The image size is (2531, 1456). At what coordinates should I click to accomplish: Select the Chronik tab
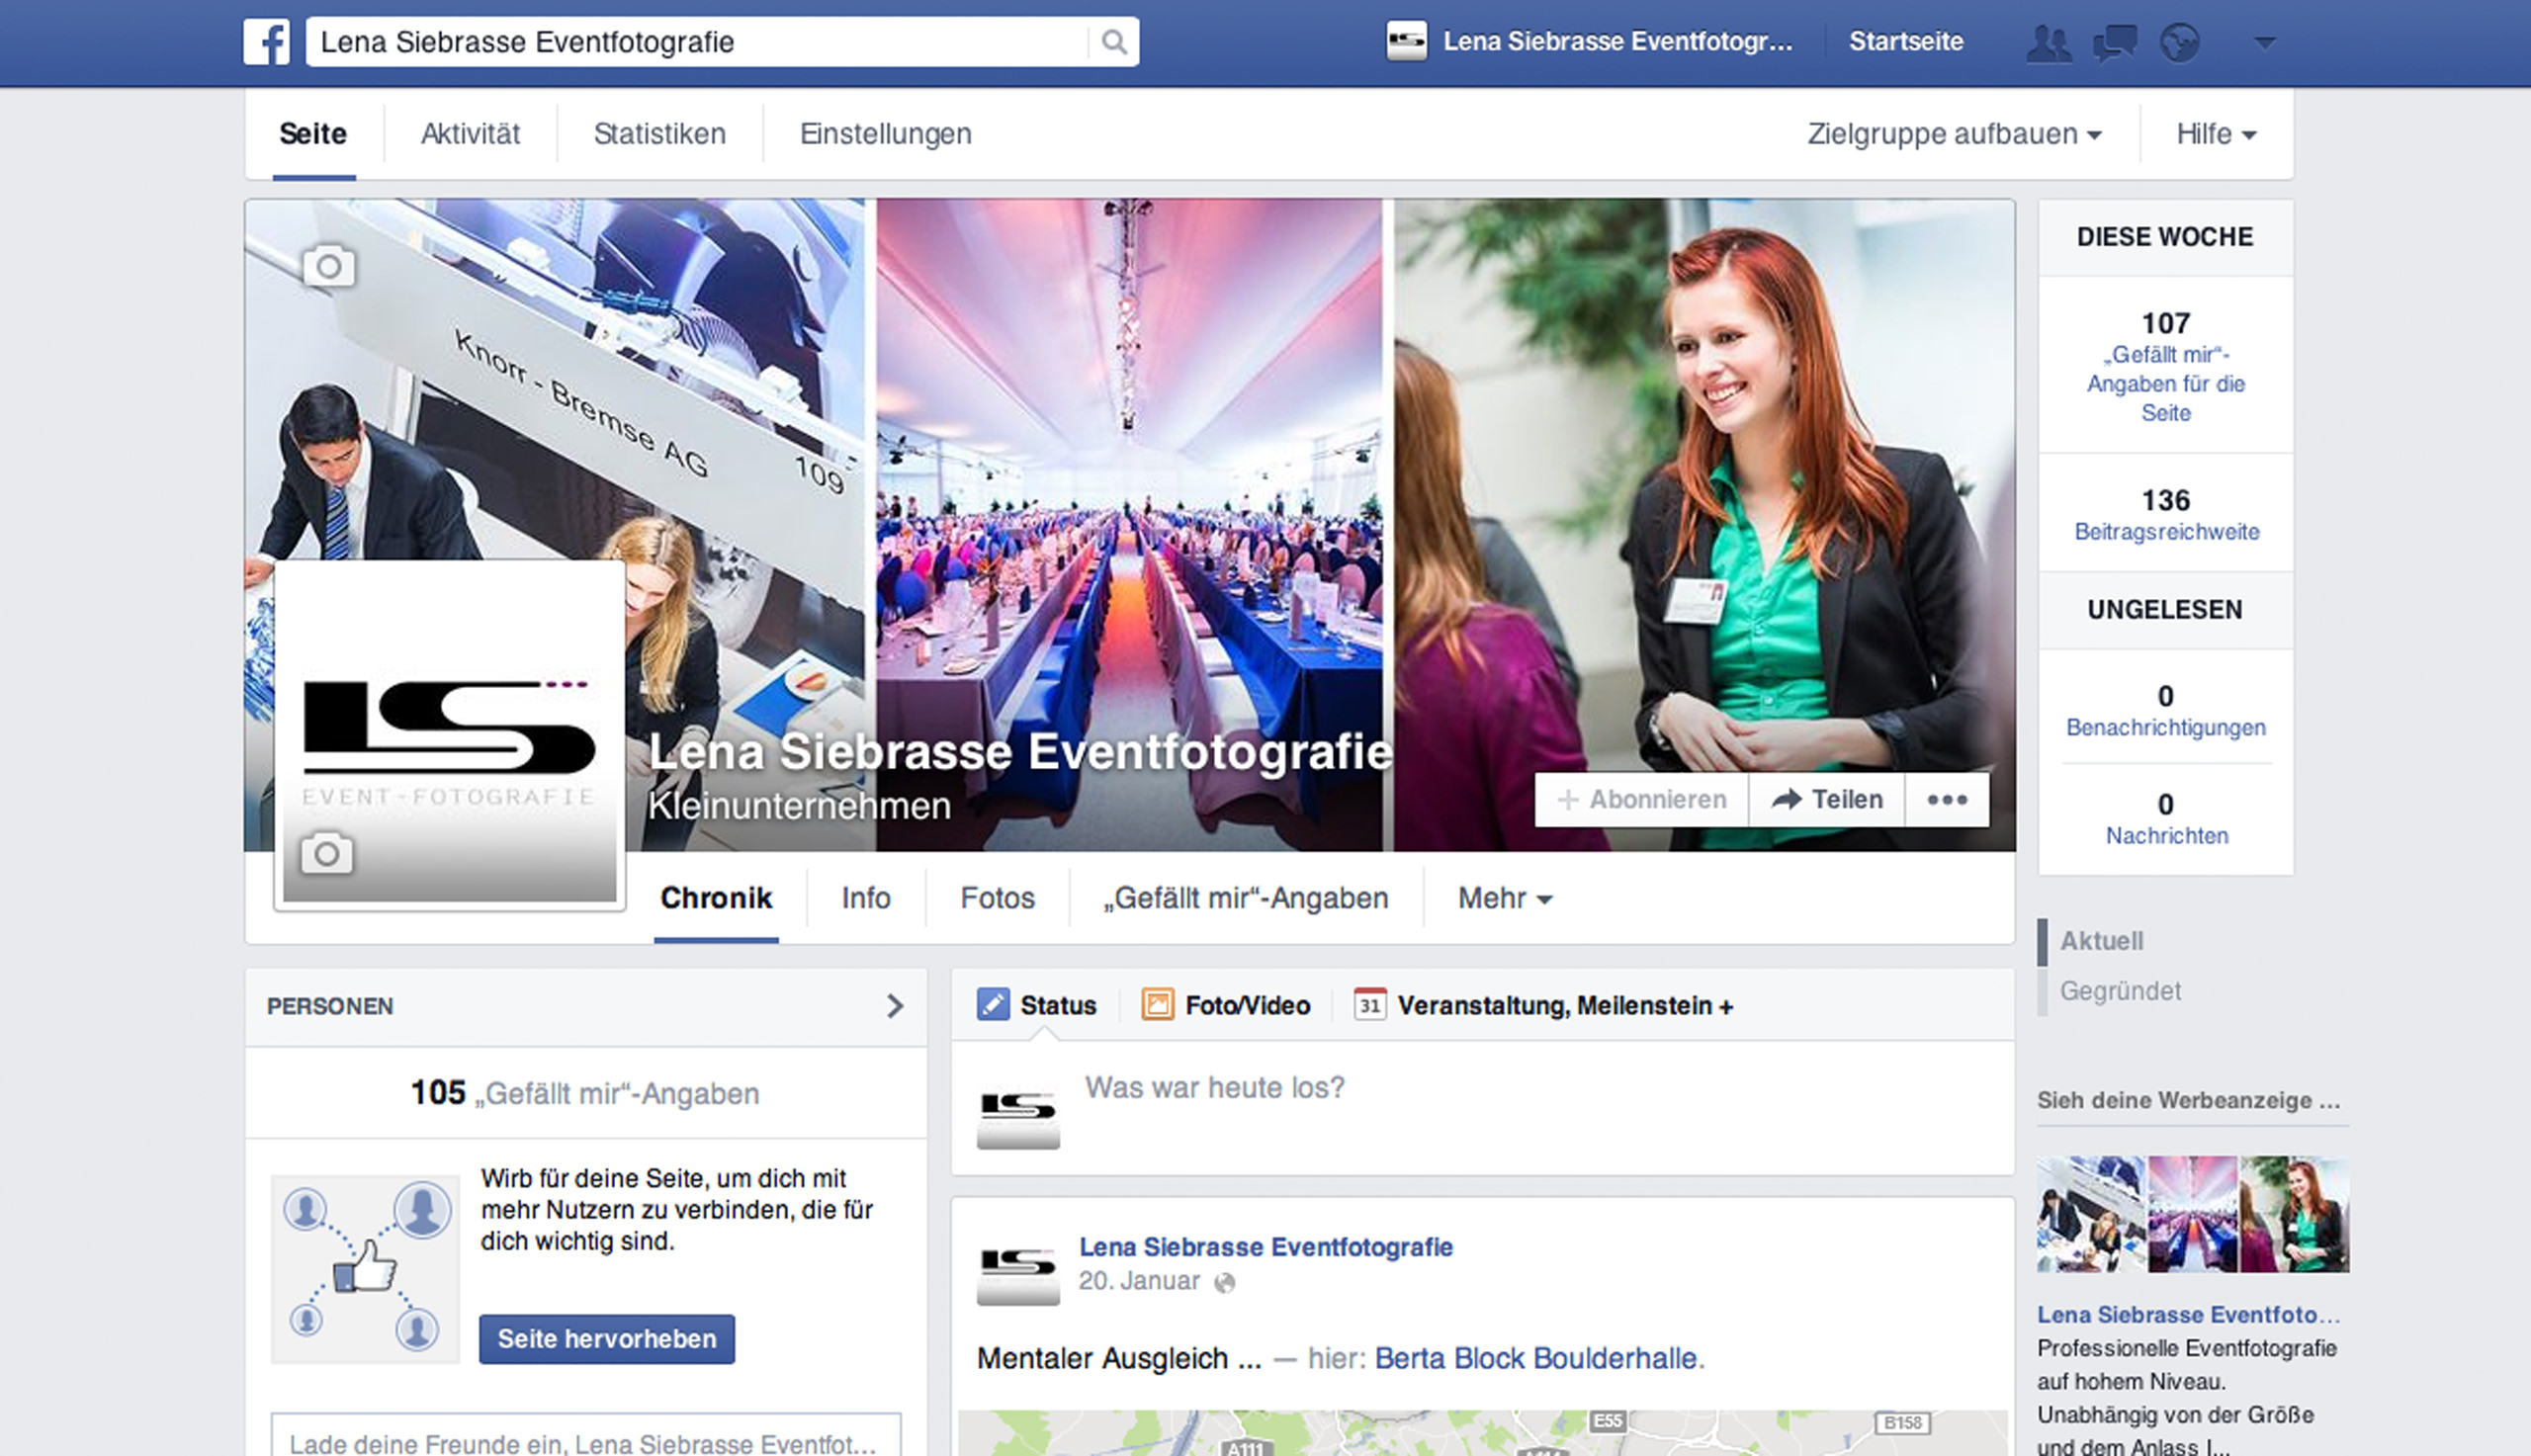(716, 898)
